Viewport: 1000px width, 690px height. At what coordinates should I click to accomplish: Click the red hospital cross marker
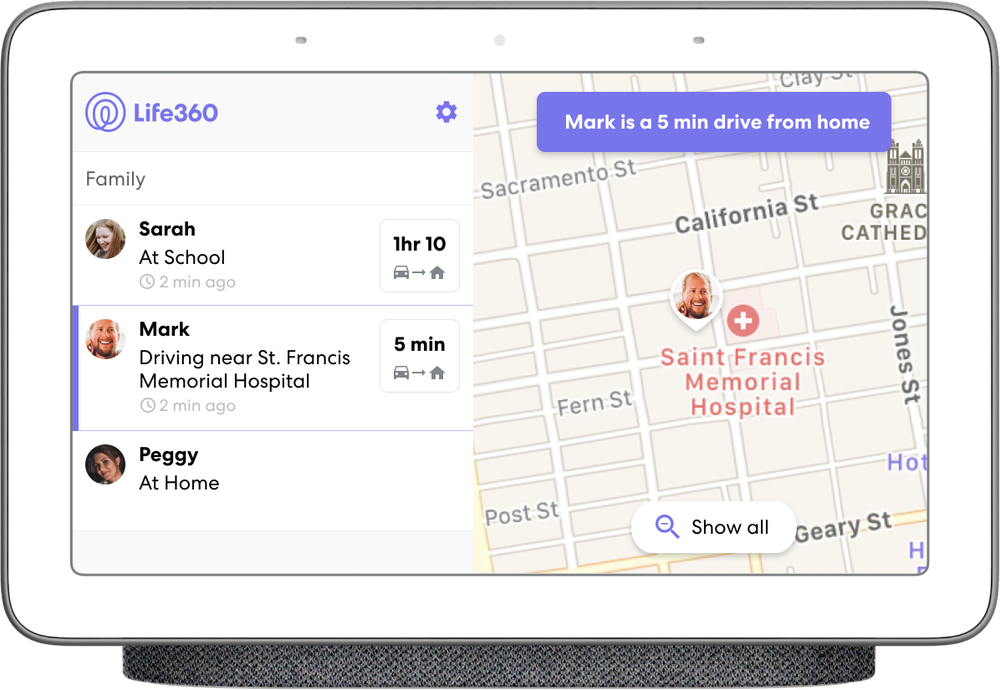click(743, 321)
